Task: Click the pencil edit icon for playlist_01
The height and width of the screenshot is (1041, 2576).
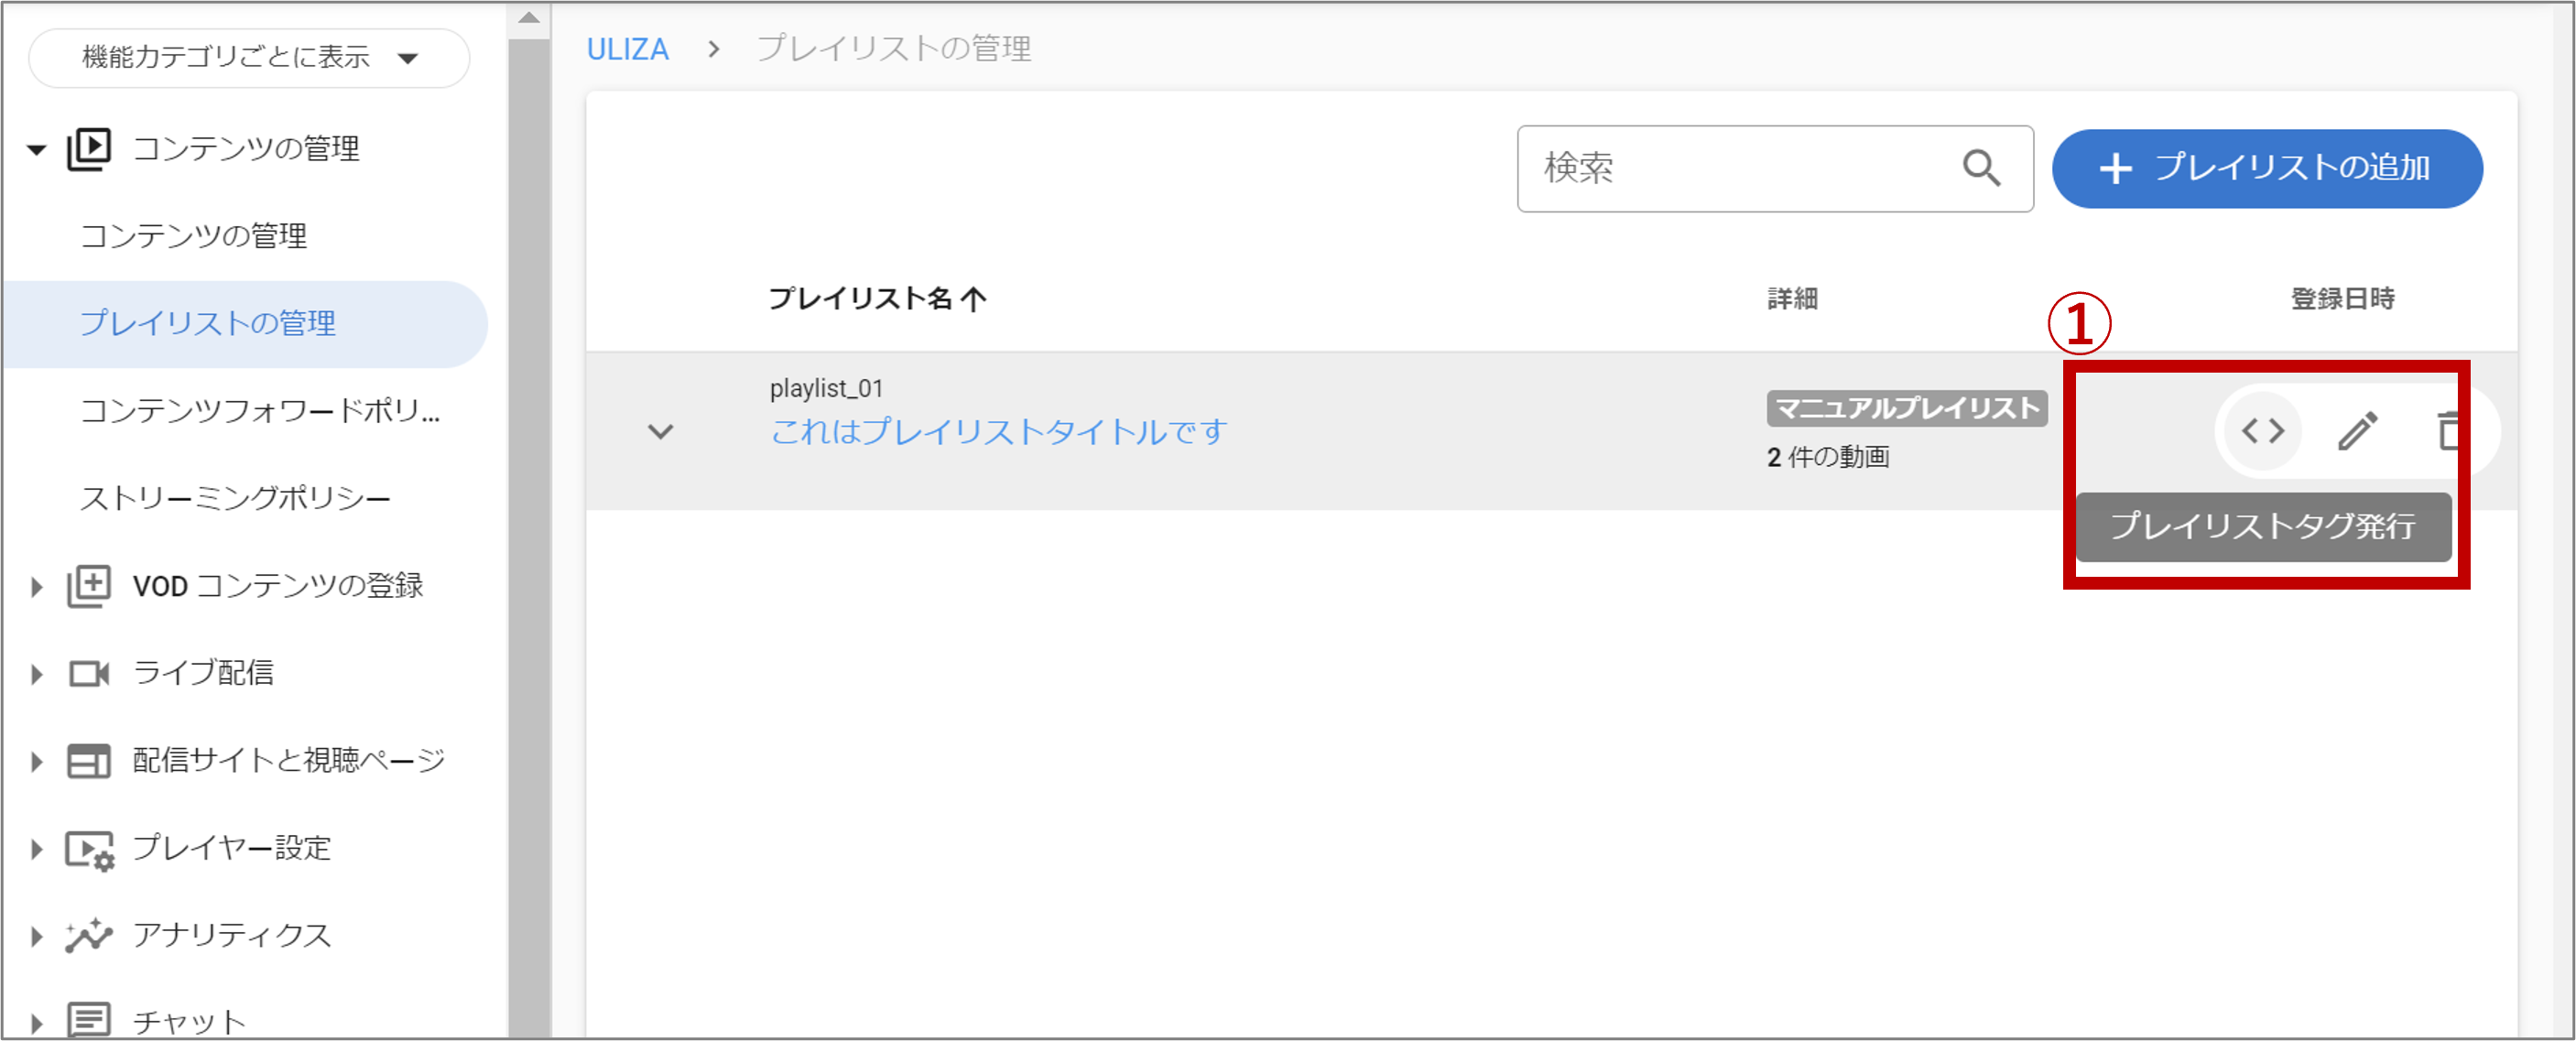Action: pos(2357,432)
